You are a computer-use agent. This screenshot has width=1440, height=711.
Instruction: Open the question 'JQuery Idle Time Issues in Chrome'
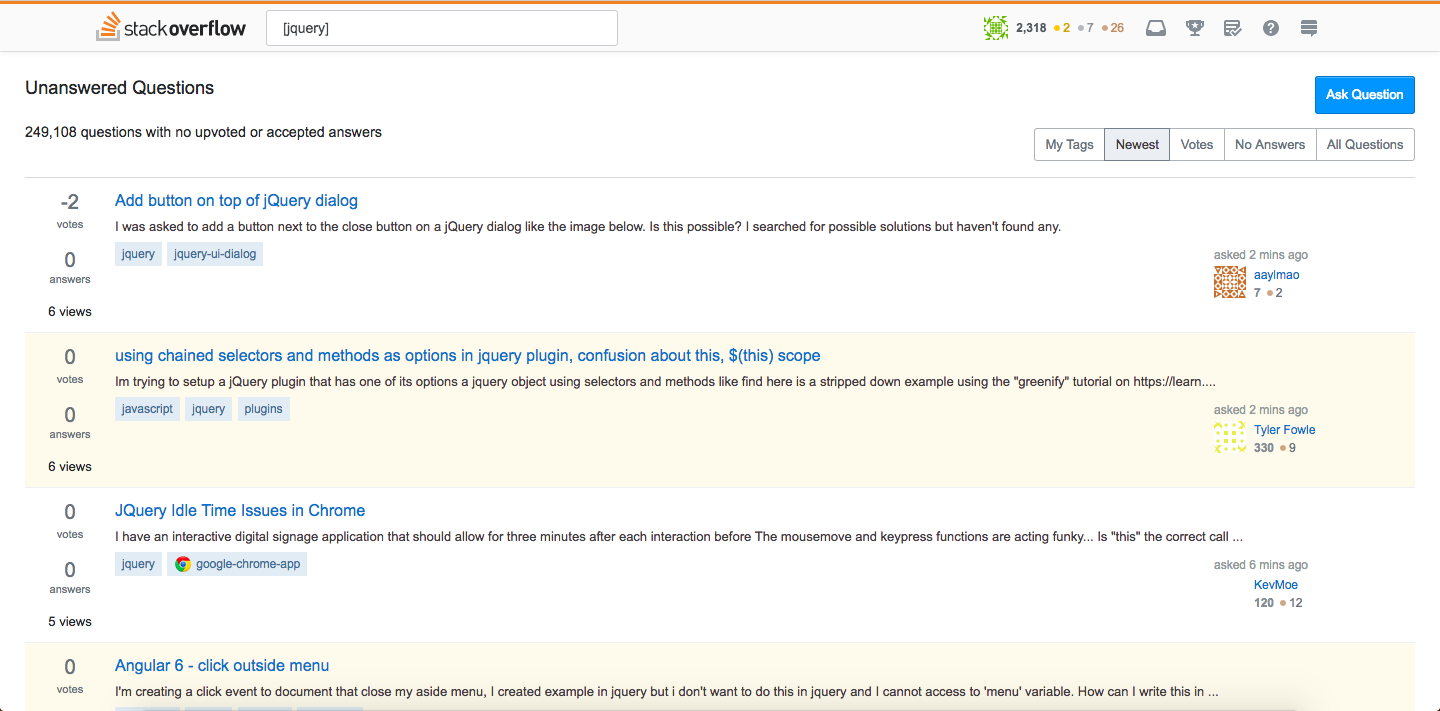239,510
